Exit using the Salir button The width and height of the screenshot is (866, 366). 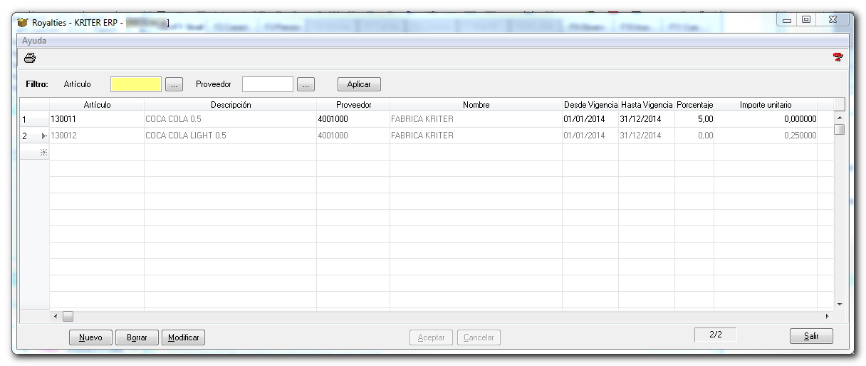(x=811, y=336)
